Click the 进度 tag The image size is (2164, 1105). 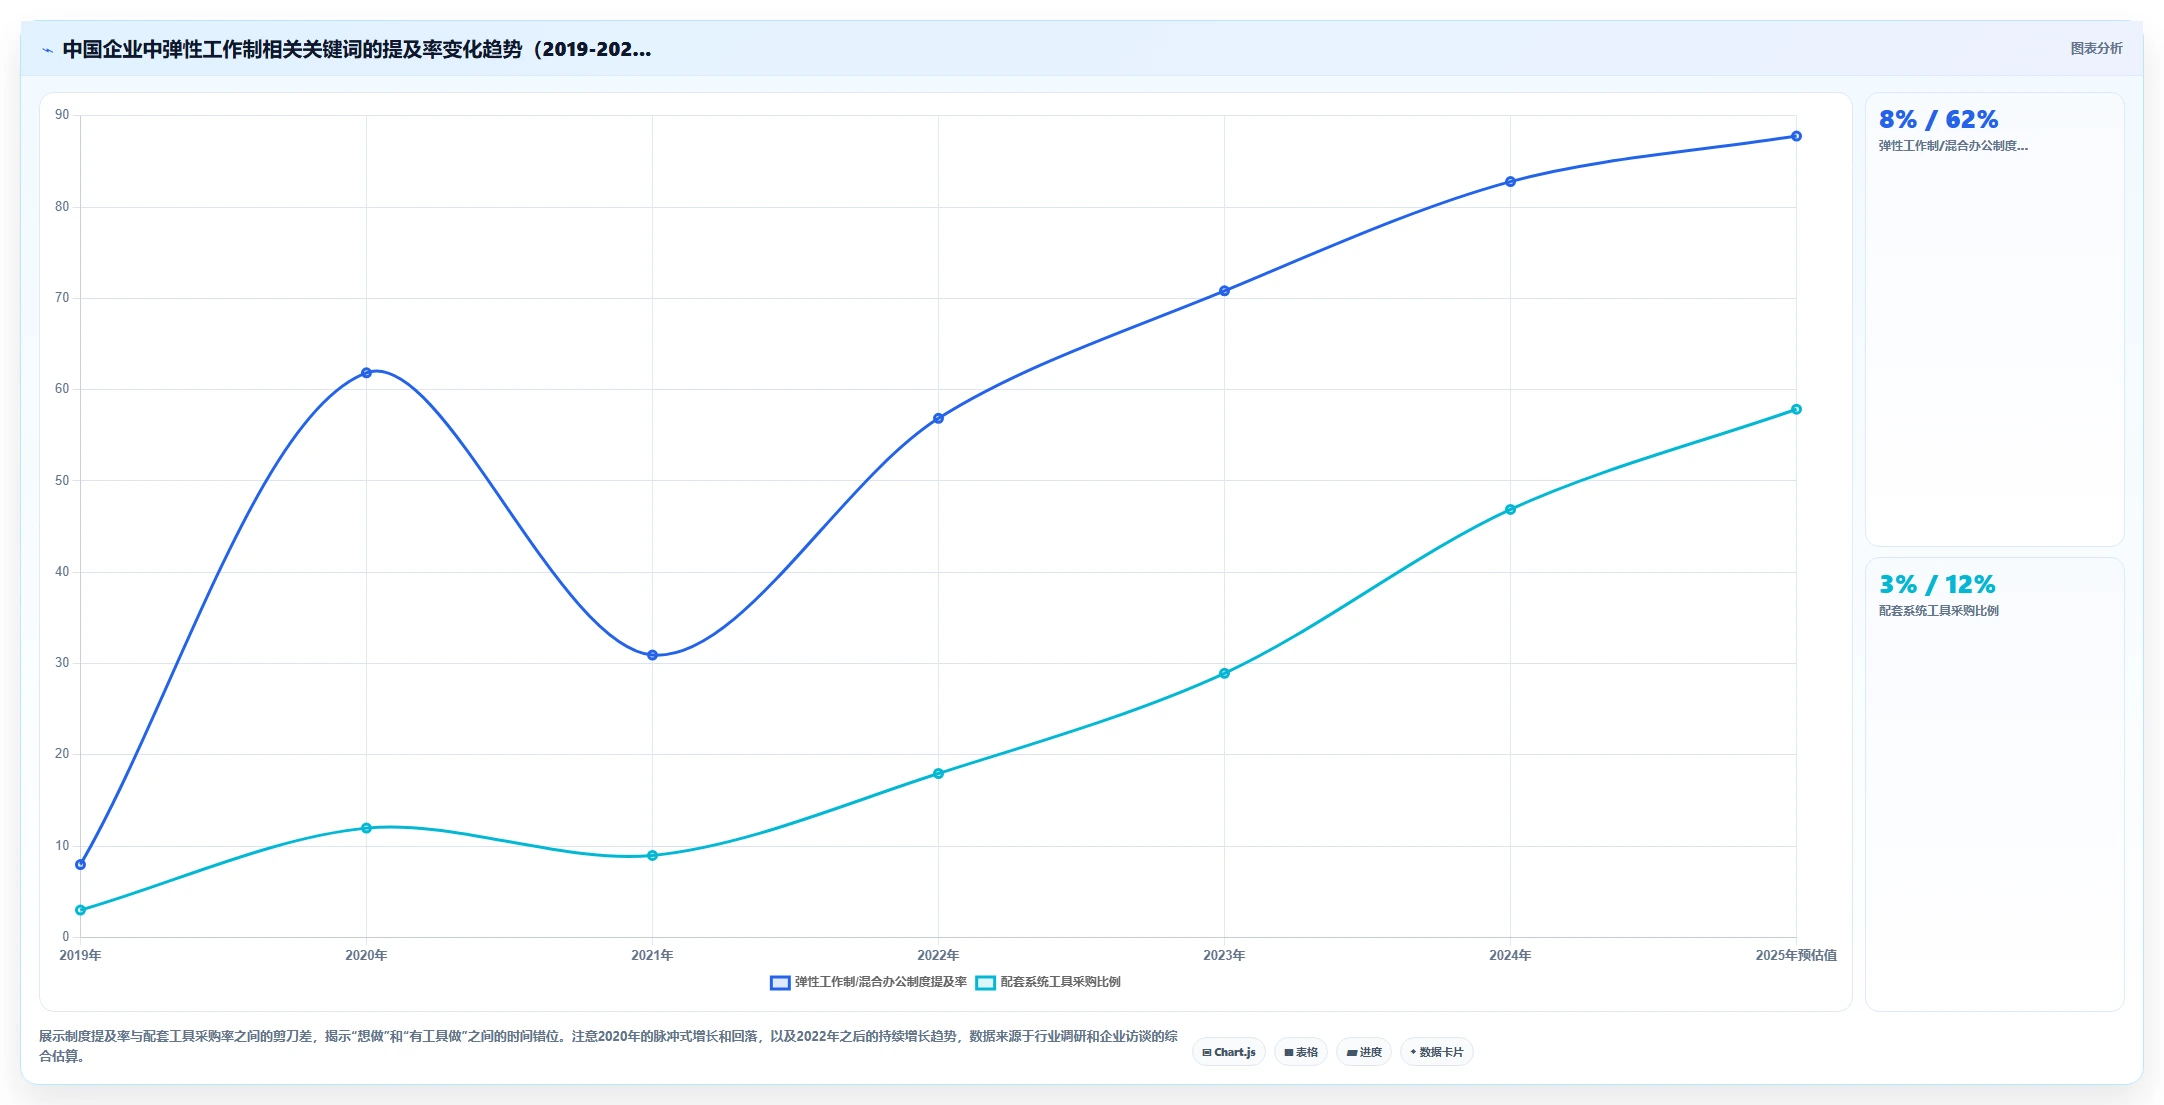(x=1364, y=1052)
